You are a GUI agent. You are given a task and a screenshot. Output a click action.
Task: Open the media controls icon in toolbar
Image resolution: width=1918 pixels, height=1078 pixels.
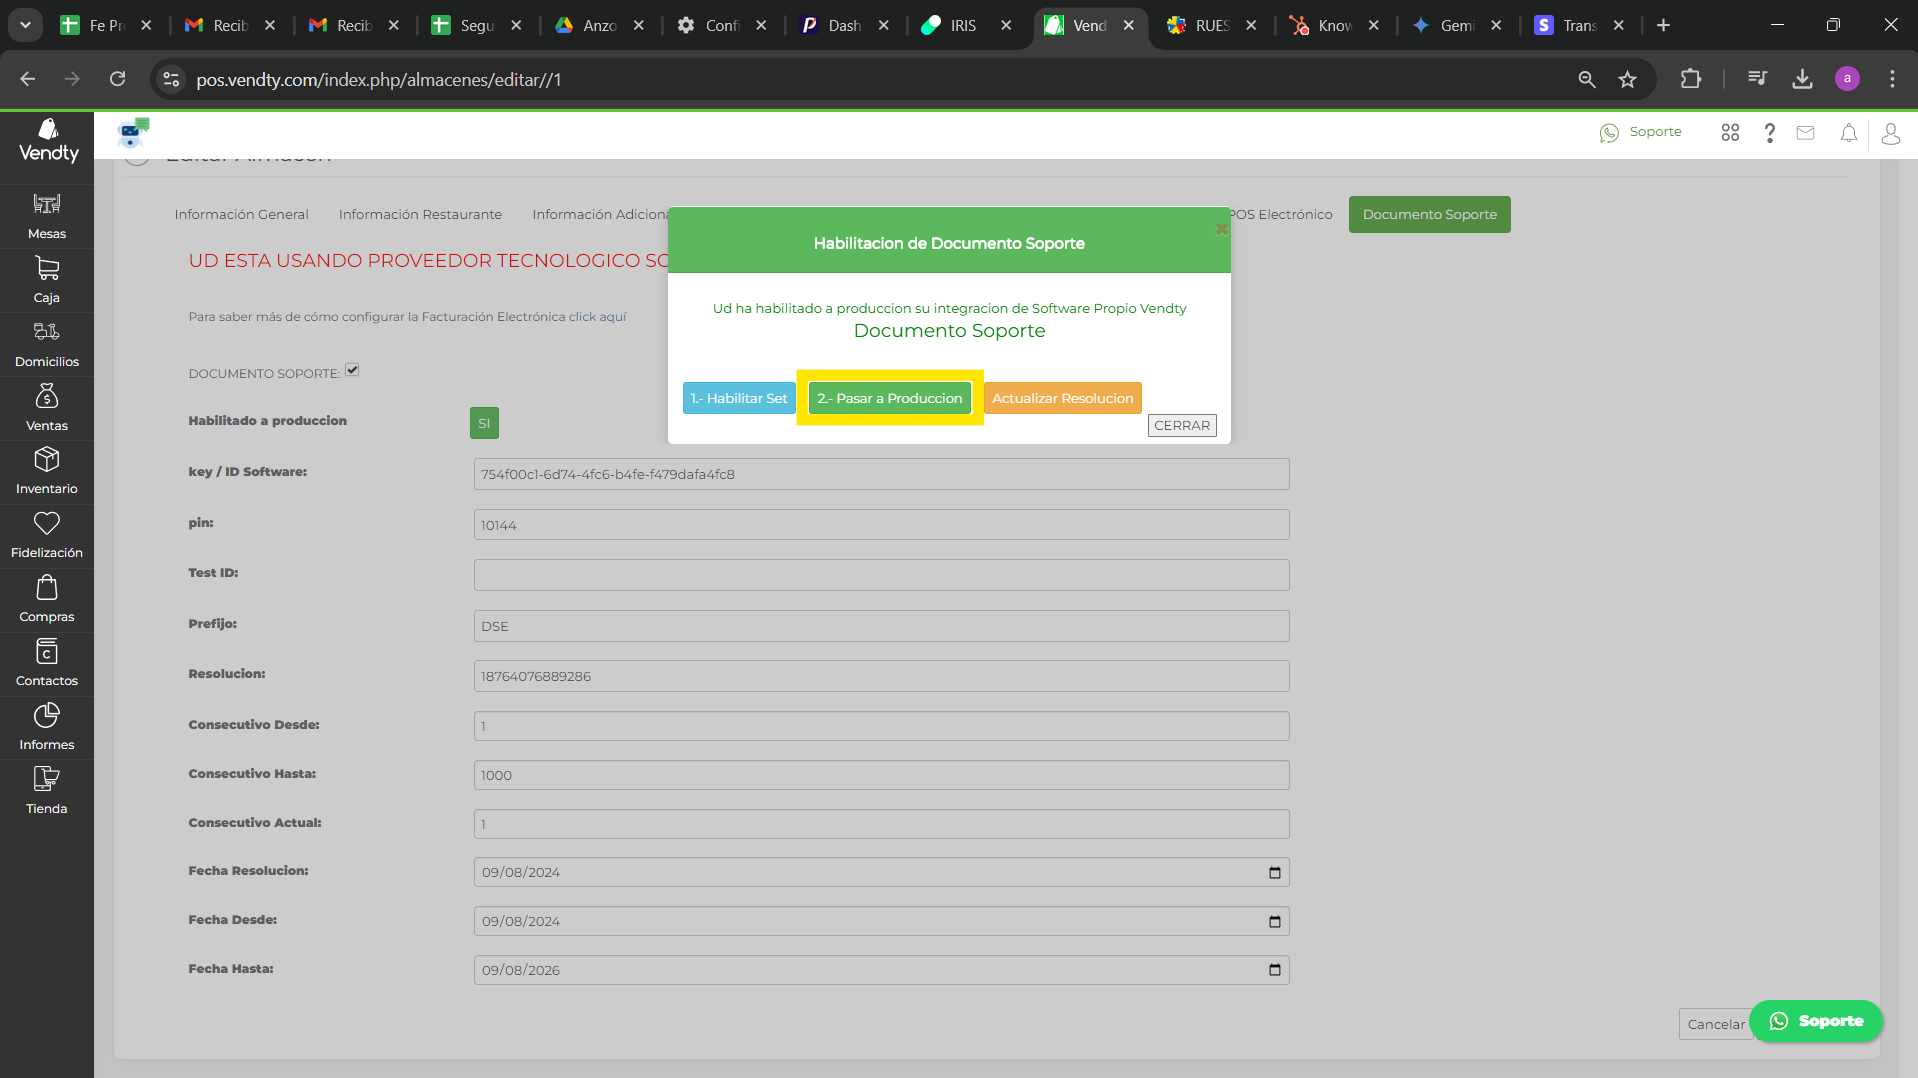pos(1757,79)
